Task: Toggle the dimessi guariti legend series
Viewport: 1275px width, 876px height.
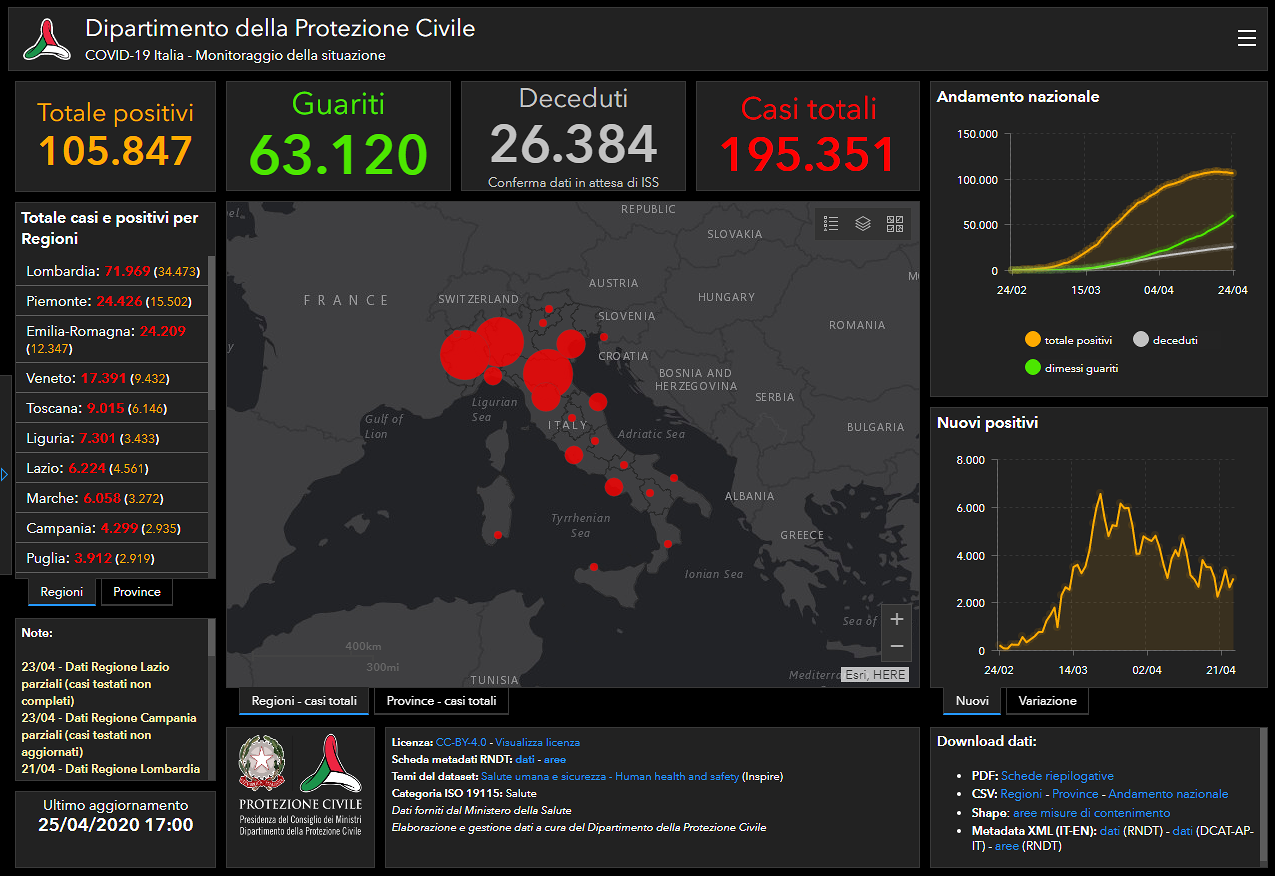Action: pos(1033,368)
